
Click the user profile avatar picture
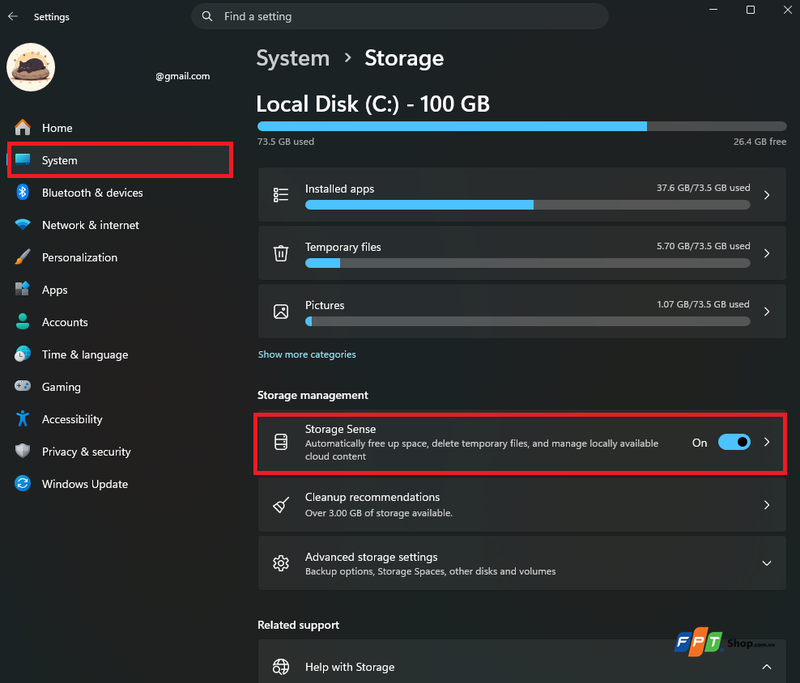[31, 67]
